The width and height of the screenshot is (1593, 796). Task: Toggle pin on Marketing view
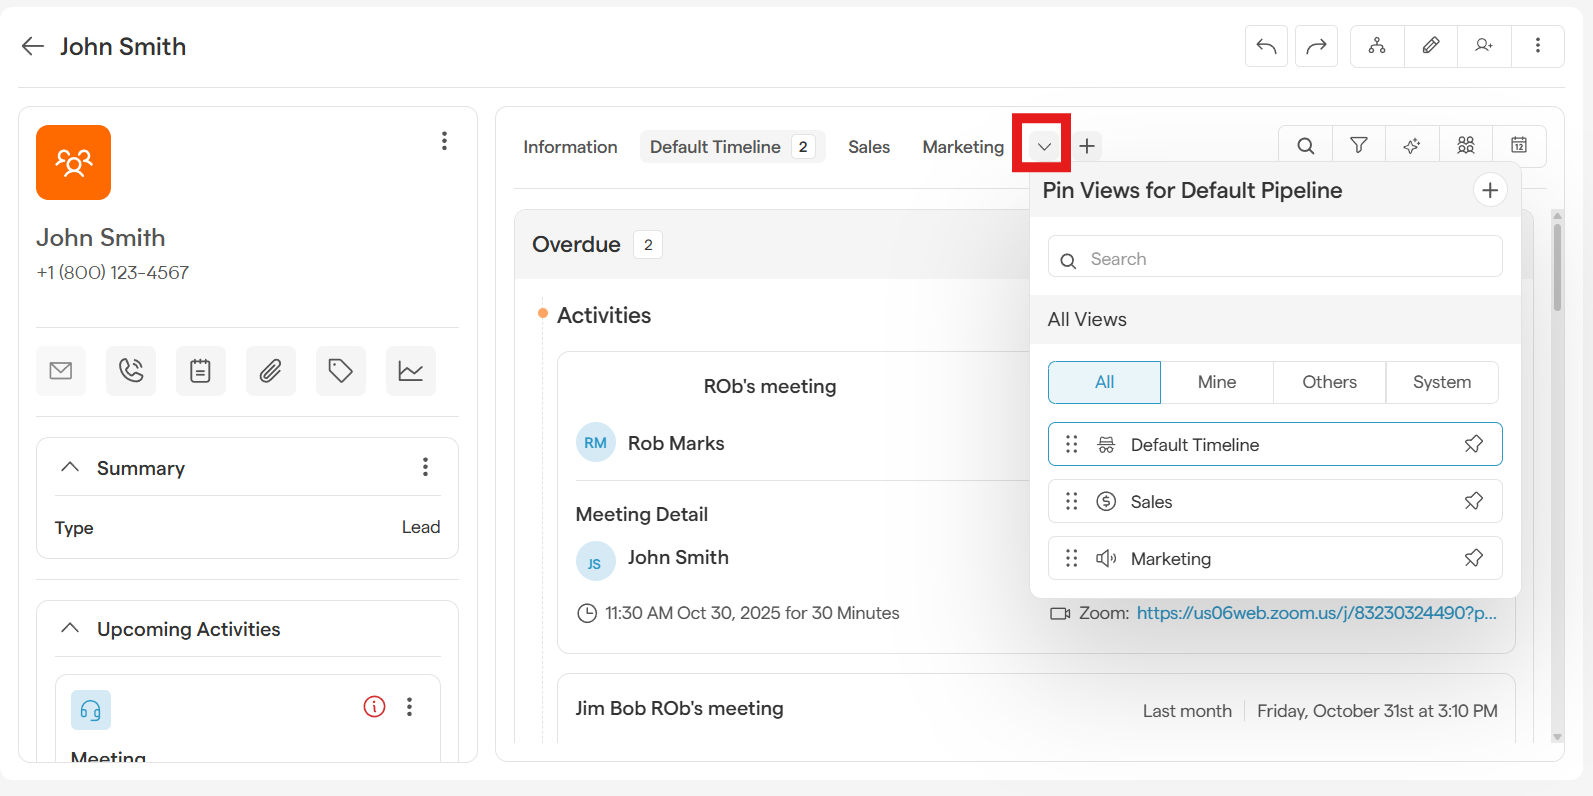coord(1473,558)
